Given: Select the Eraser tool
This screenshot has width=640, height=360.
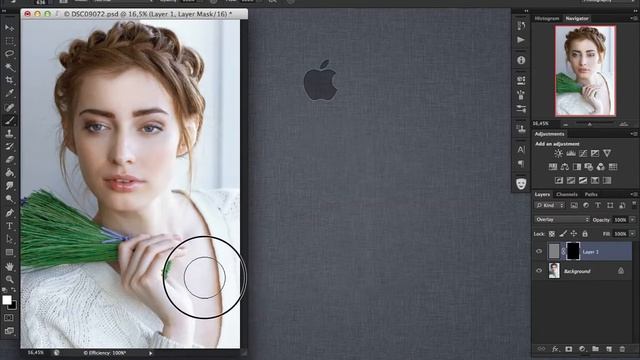Looking at the screenshot, I should (9, 160).
